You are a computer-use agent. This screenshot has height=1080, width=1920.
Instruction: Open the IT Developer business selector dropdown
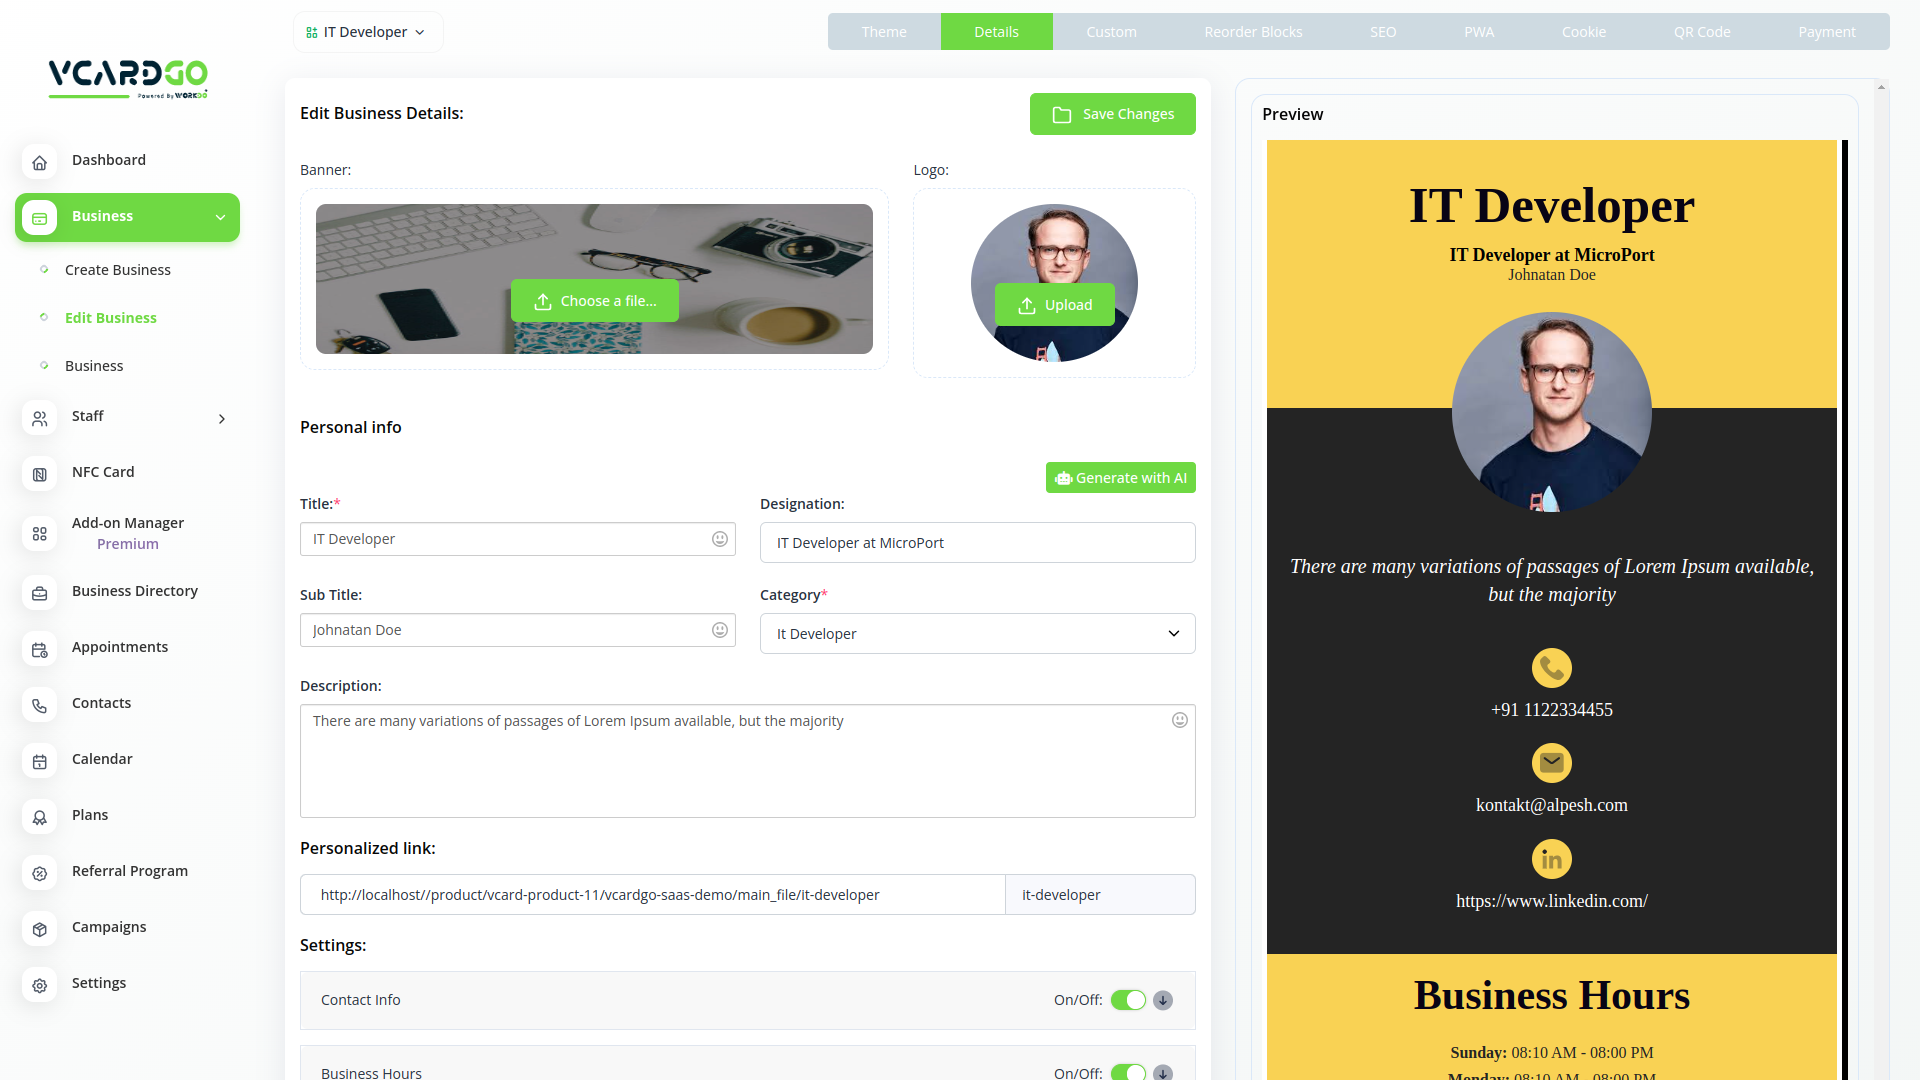[x=367, y=32]
